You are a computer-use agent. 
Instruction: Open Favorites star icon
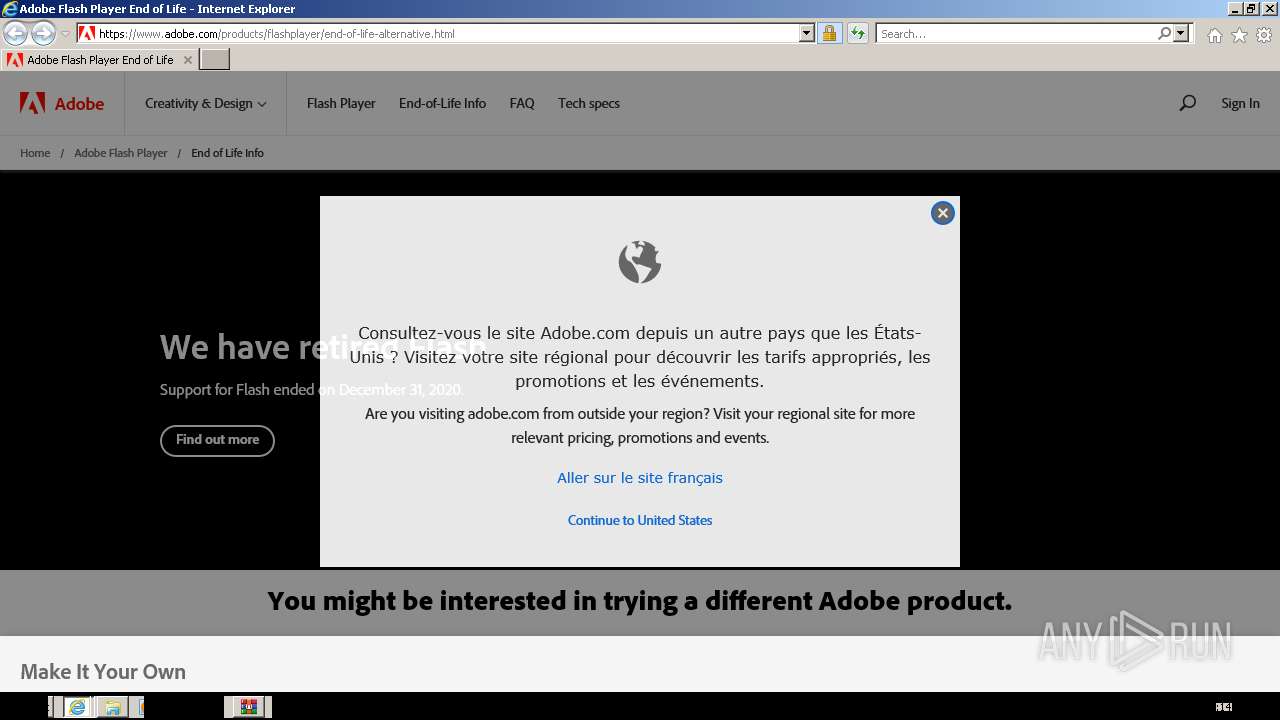pyautogui.click(x=1239, y=35)
